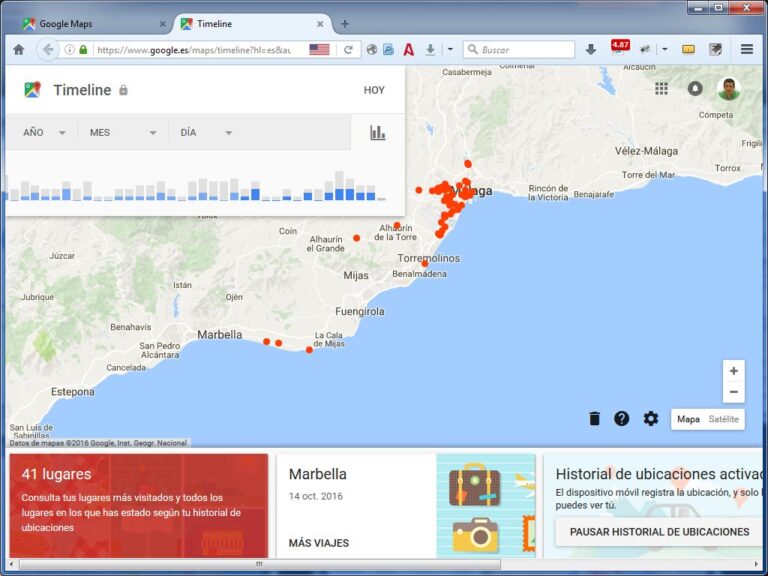Open Firefox downloads arrow icon

click(x=591, y=49)
